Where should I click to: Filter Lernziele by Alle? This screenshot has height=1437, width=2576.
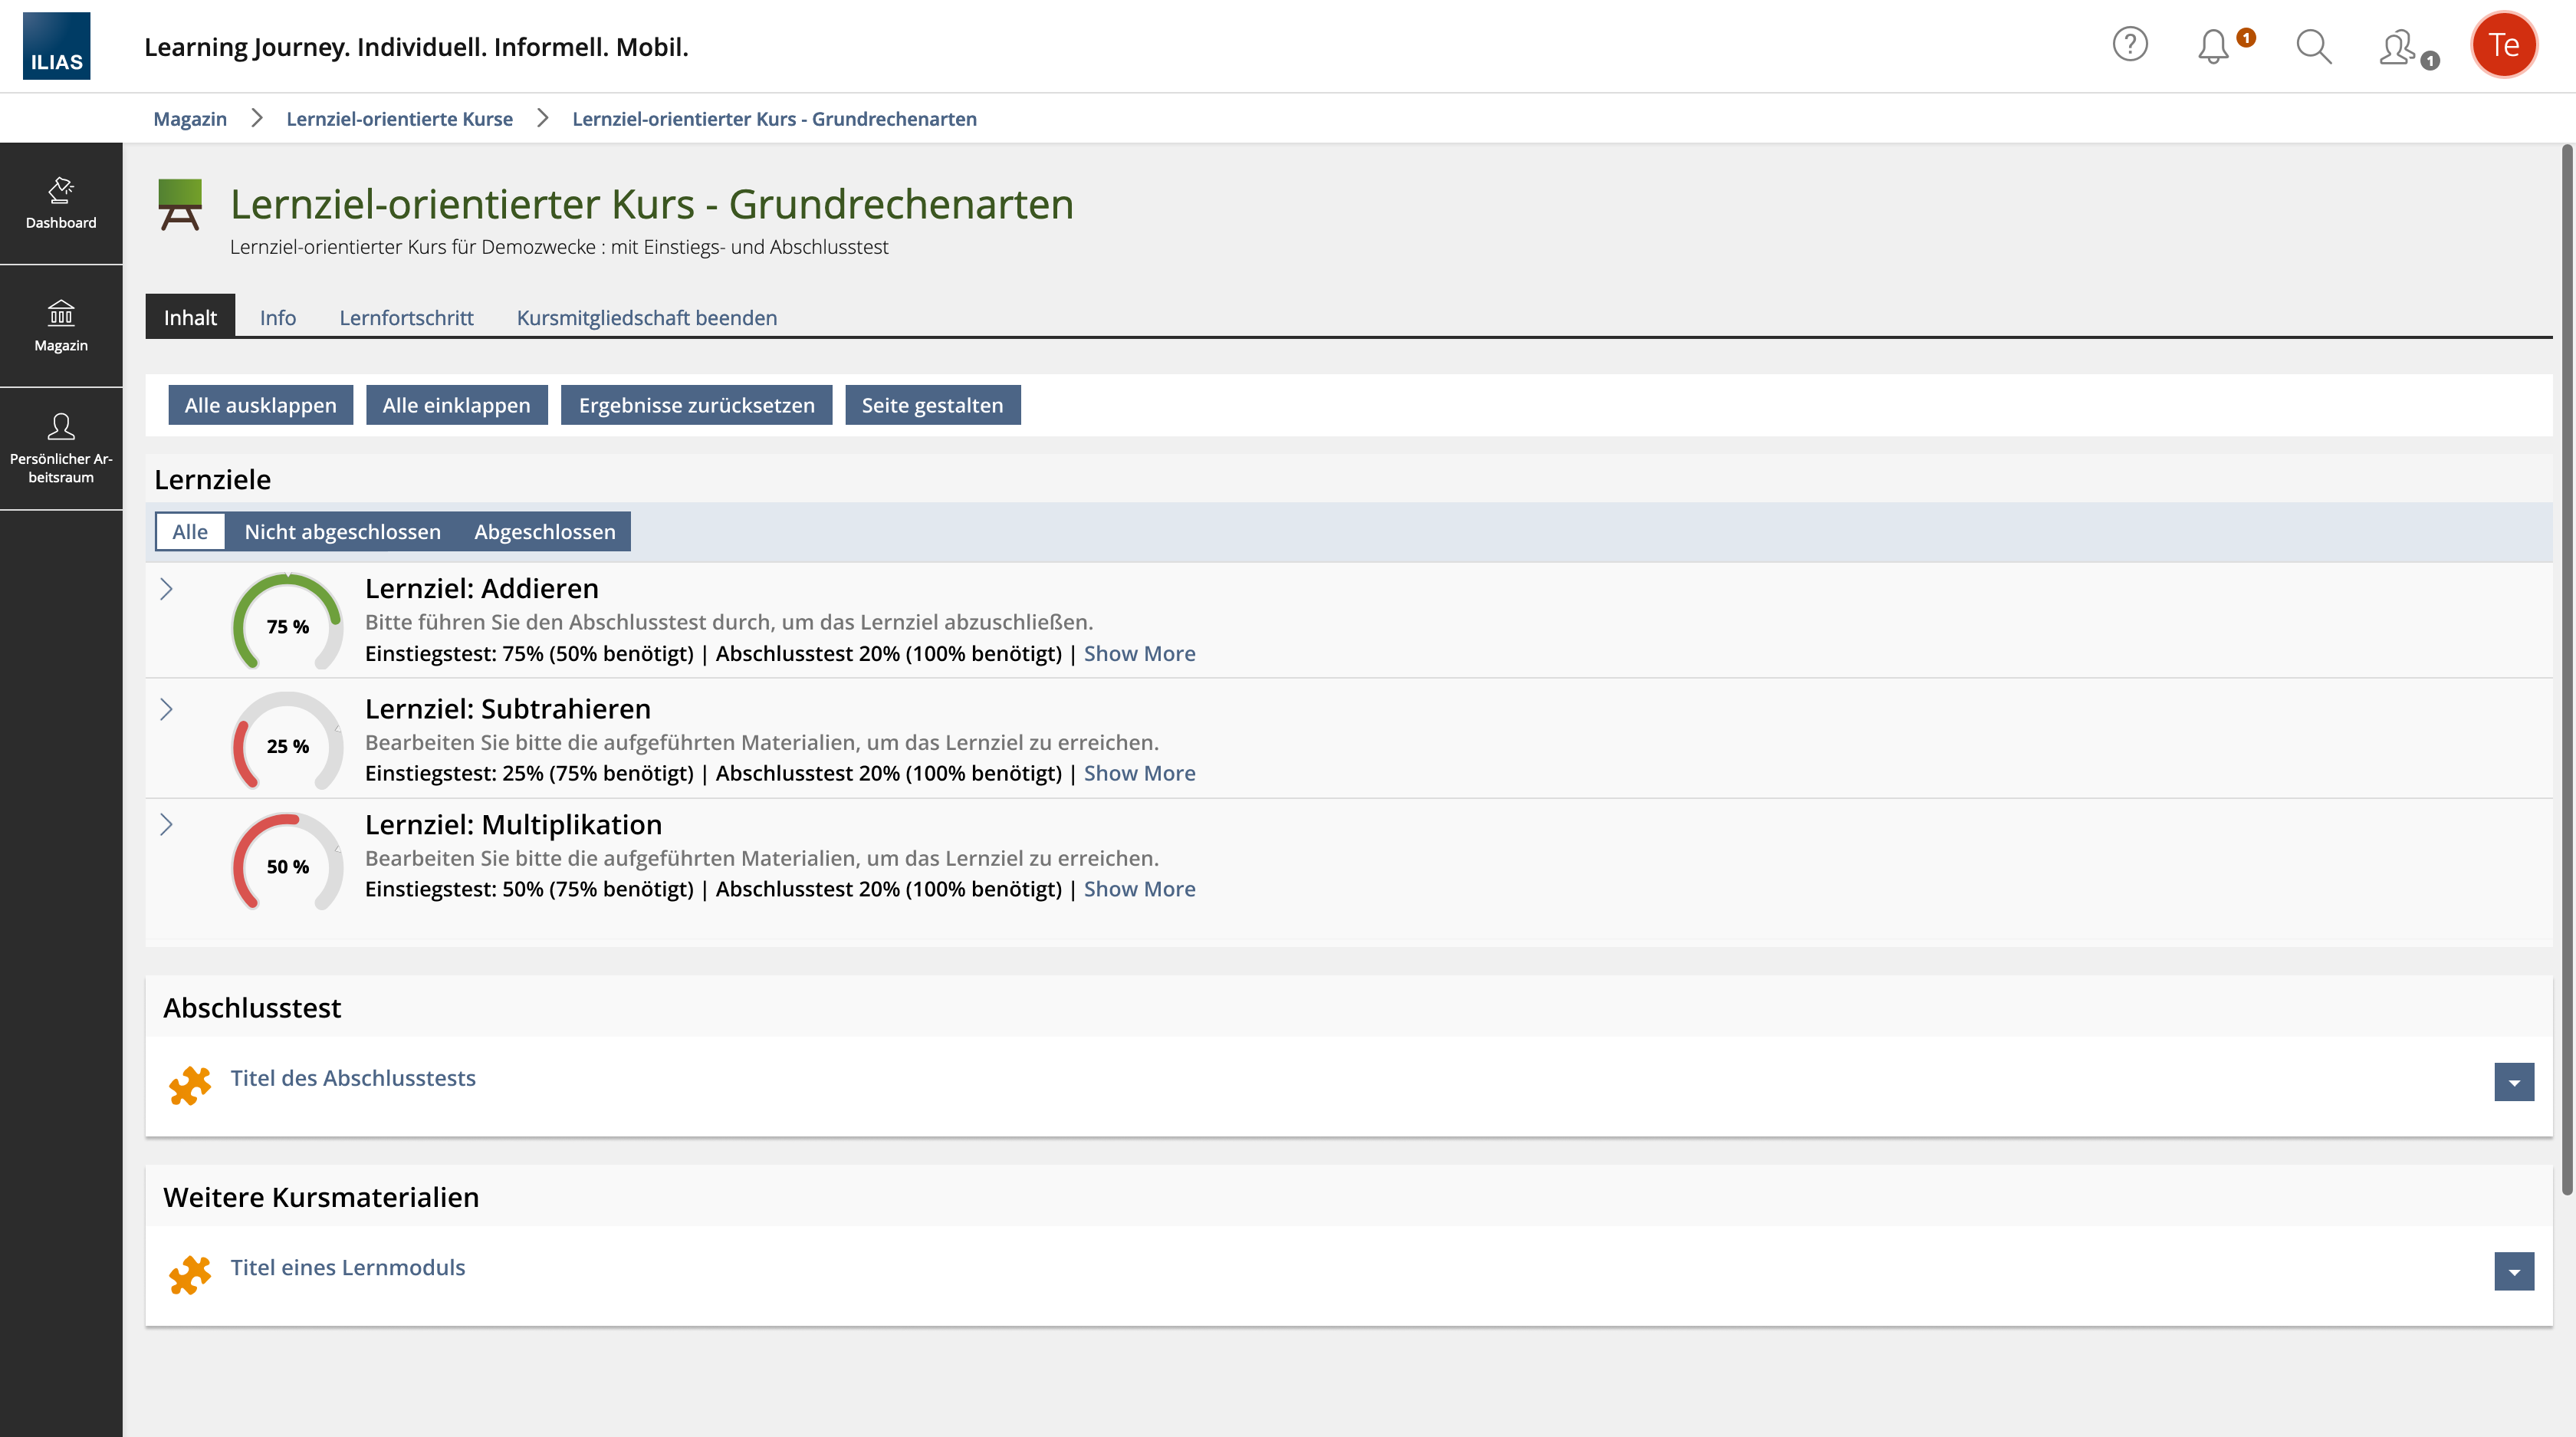pyautogui.click(x=189, y=532)
